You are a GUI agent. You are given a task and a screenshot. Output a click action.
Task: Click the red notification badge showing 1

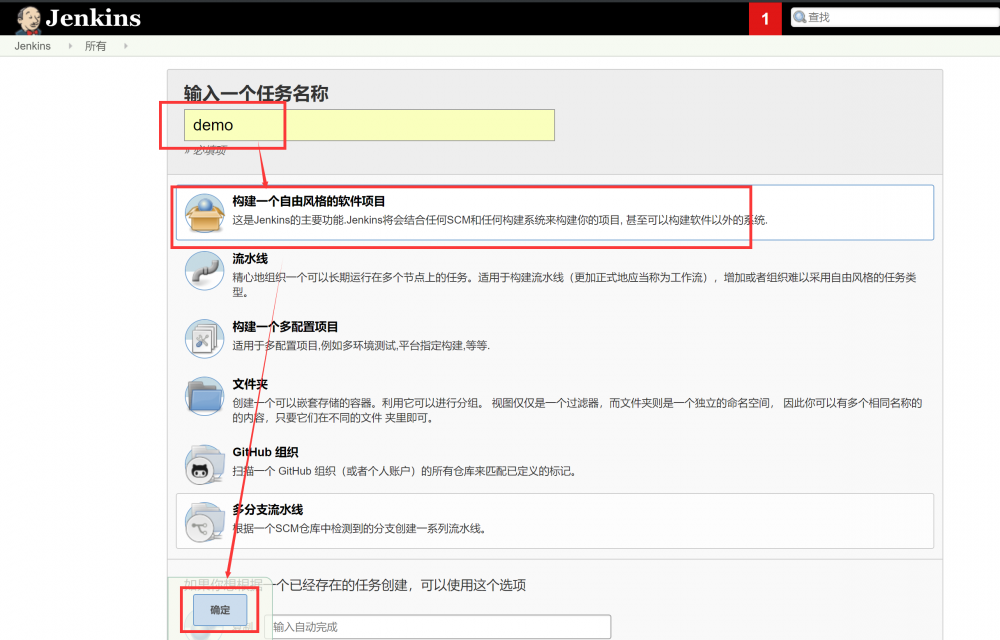coord(765,18)
